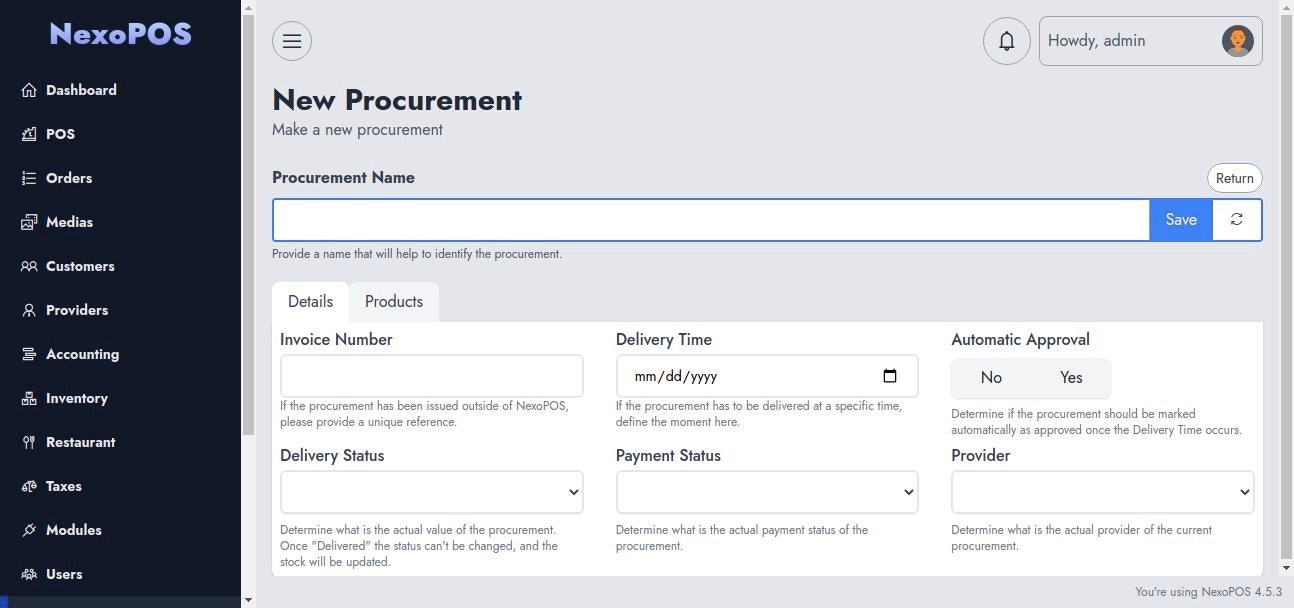
Task: Open the Customers menu item
Action: tap(120, 266)
